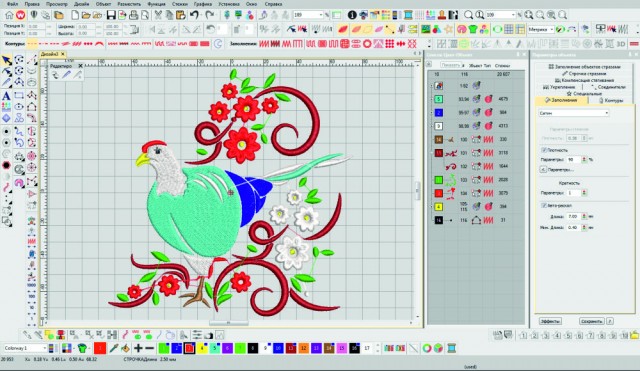Click the Undo arrow icon
The height and width of the screenshot is (371, 640).
click(x=194, y=15)
